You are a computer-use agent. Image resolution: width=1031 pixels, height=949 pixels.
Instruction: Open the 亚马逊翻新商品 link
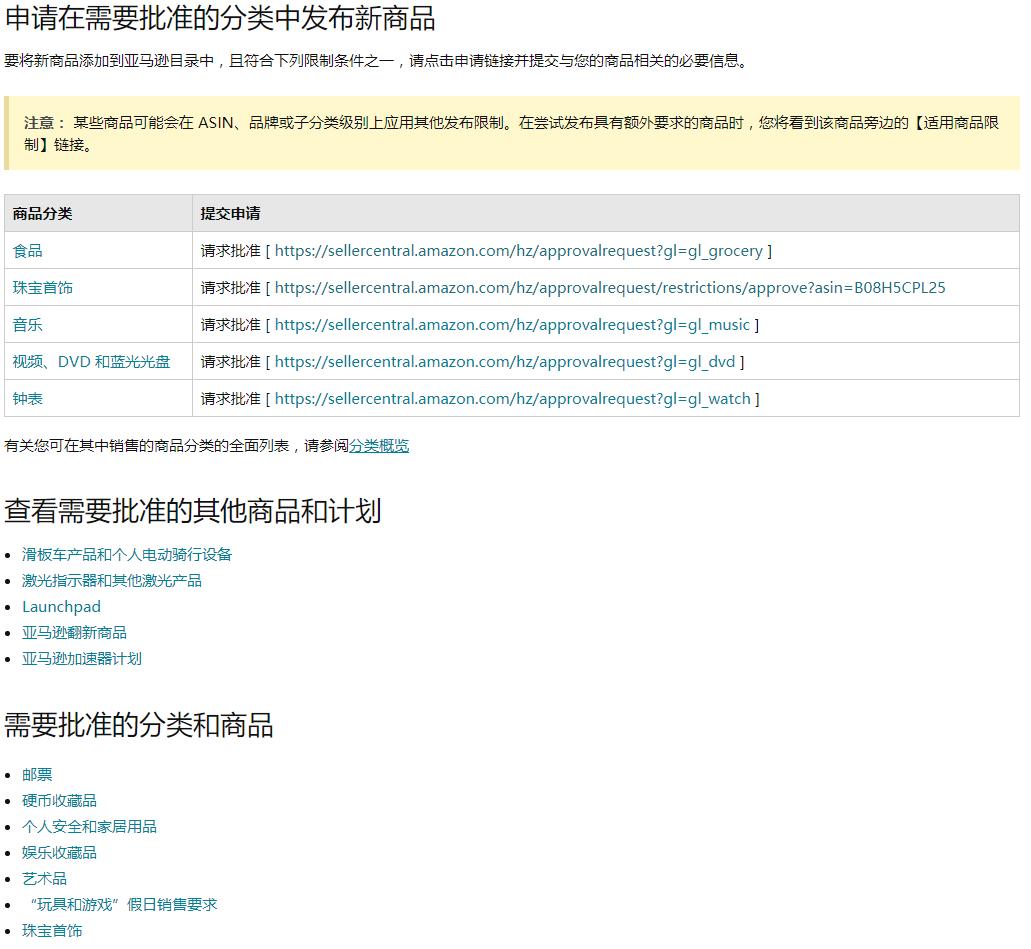pyautogui.click(x=72, y=633)
